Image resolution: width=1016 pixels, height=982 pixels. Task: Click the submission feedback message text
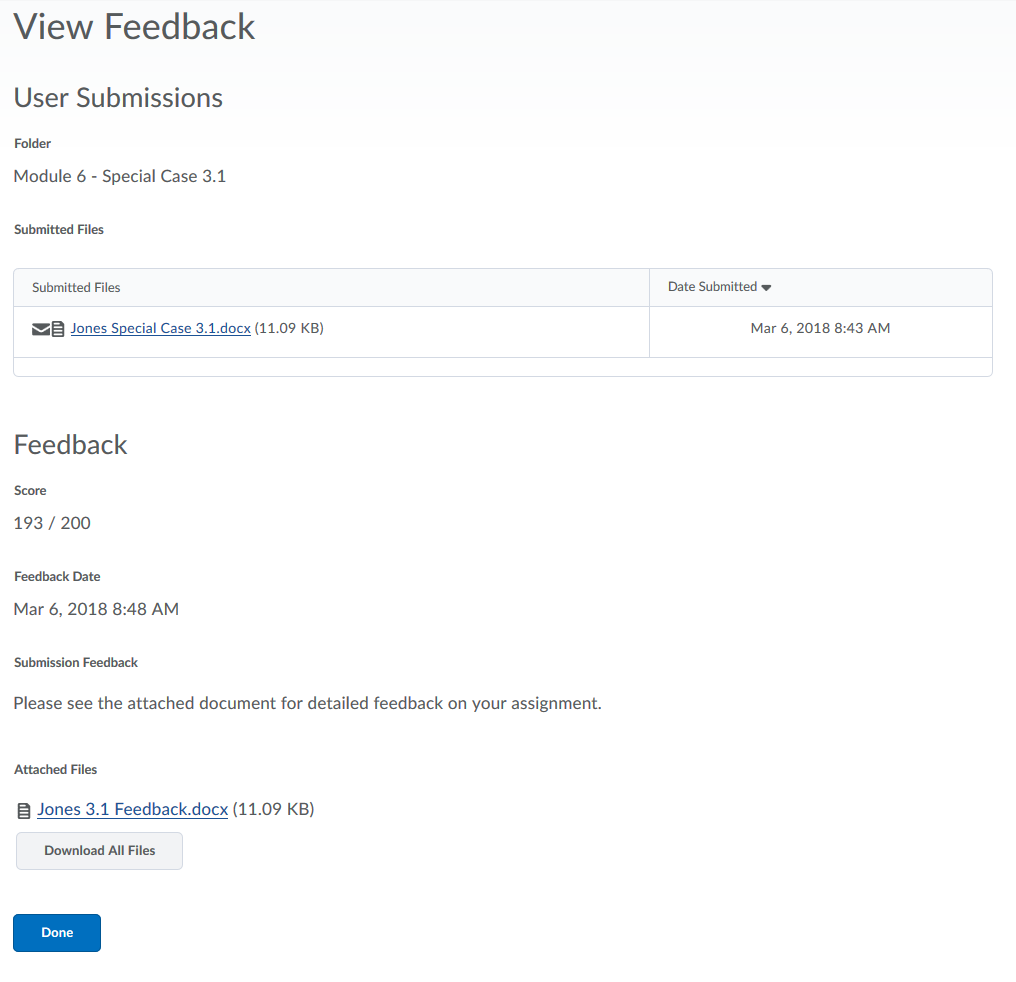point(307,703)
